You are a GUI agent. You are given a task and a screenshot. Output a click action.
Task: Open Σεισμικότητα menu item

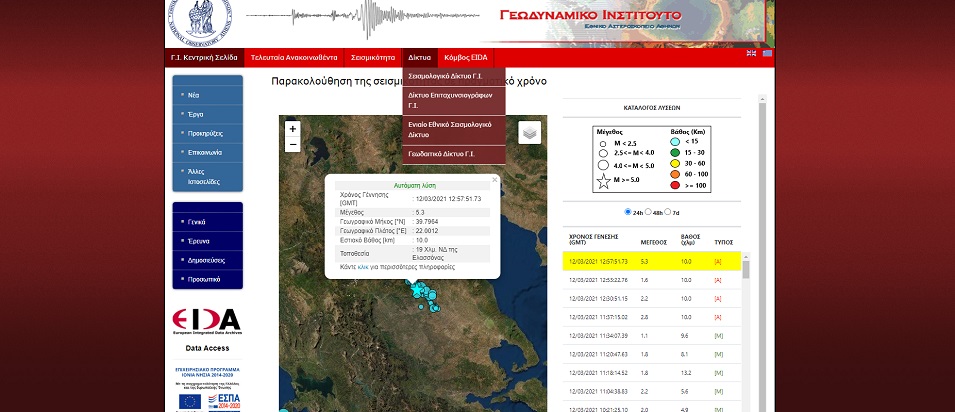click(373, 58)
